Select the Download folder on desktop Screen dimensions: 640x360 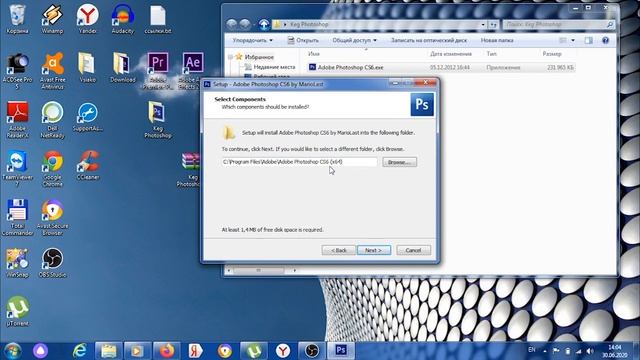(x=122, y=68)
